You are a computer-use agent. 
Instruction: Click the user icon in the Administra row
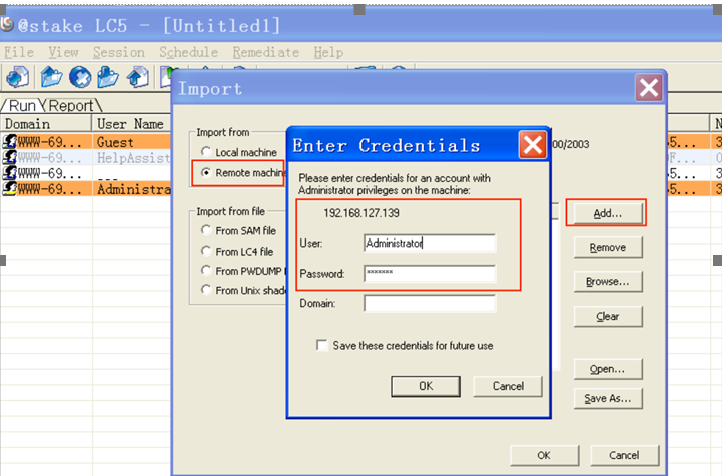point(9,188)
